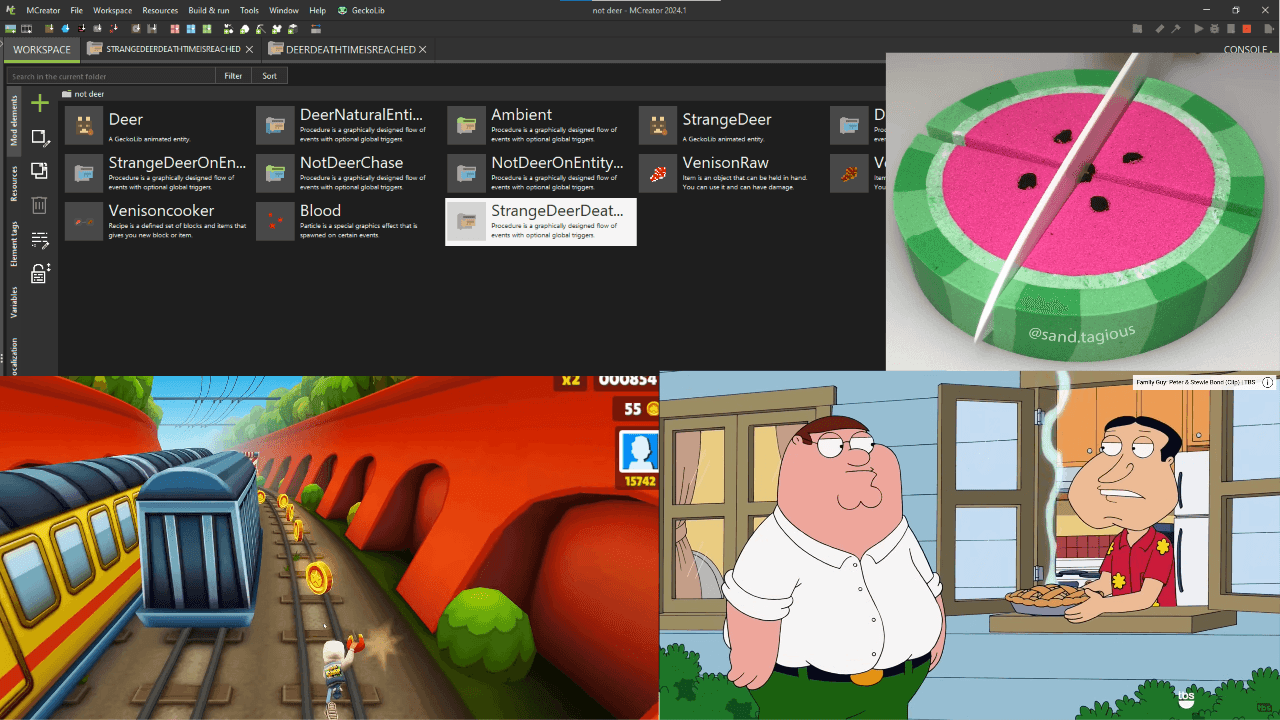Run the client with the play icon

click(1199, 29)
